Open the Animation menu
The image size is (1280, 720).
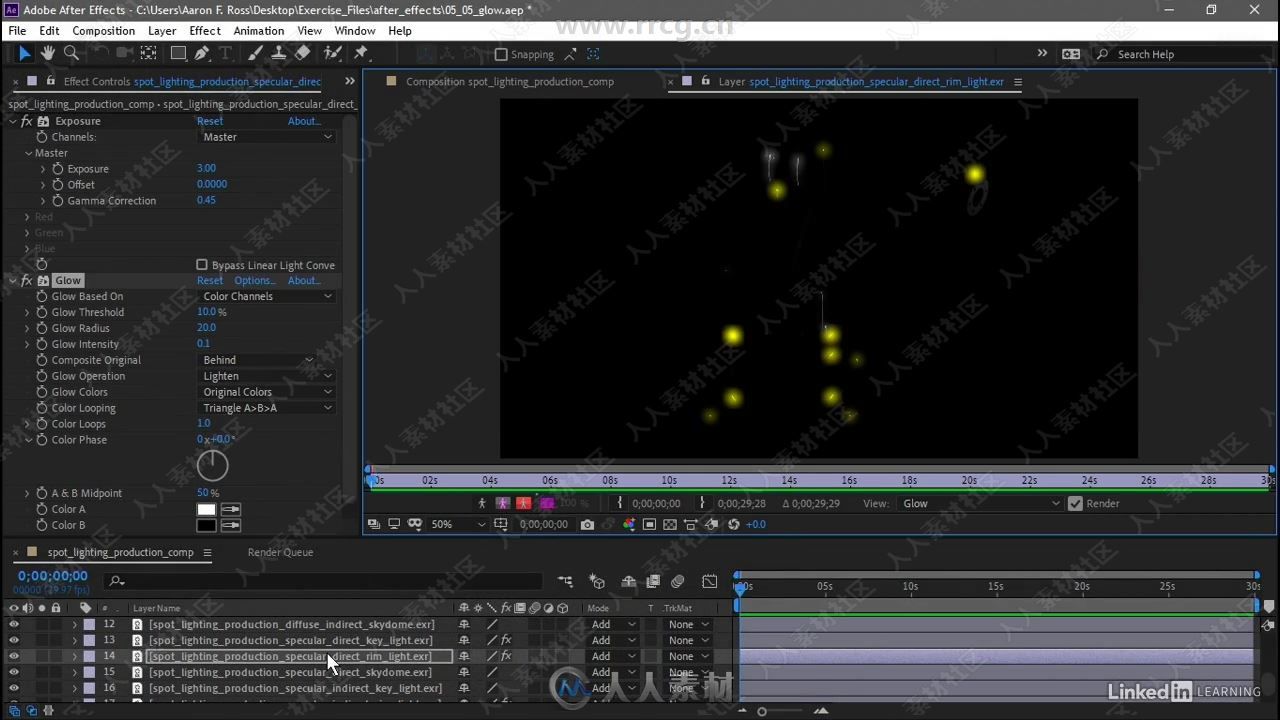tap(259, 31)
